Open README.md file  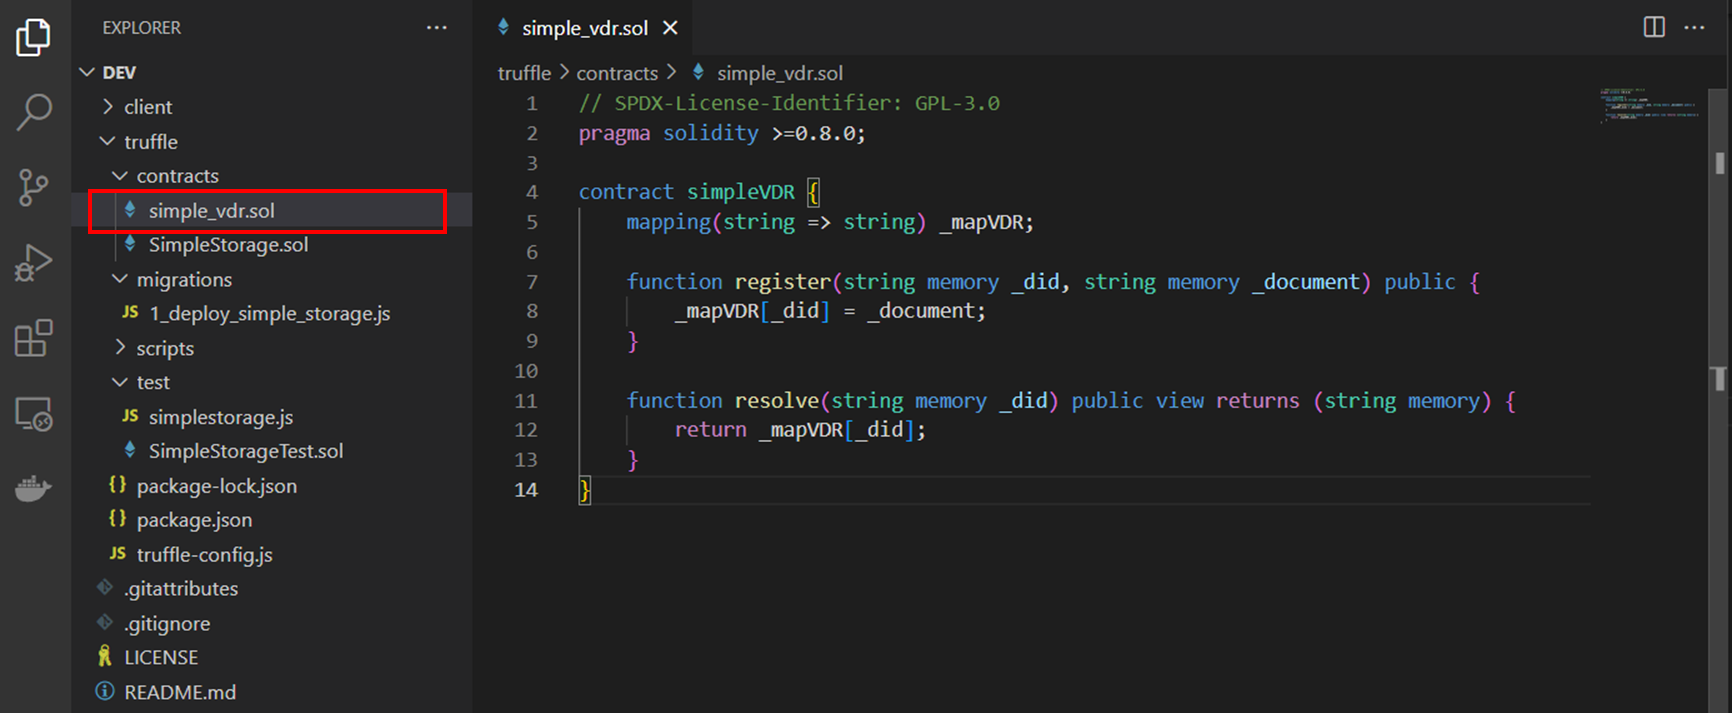(272, 692)
